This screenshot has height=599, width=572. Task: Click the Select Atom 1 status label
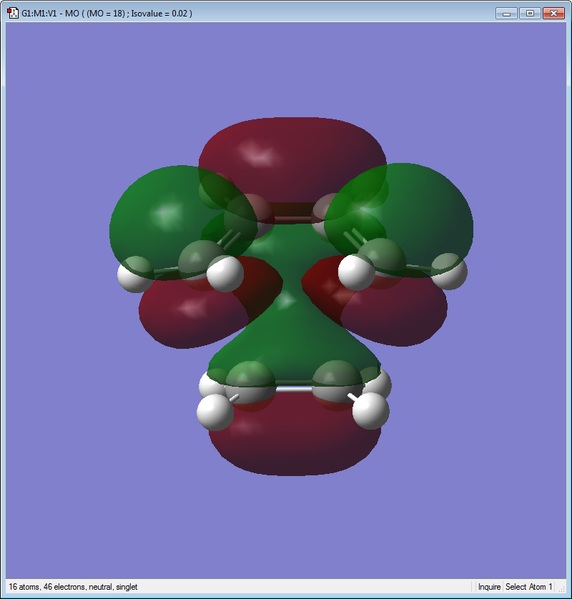pyautogui.click(x=528, y=587)
